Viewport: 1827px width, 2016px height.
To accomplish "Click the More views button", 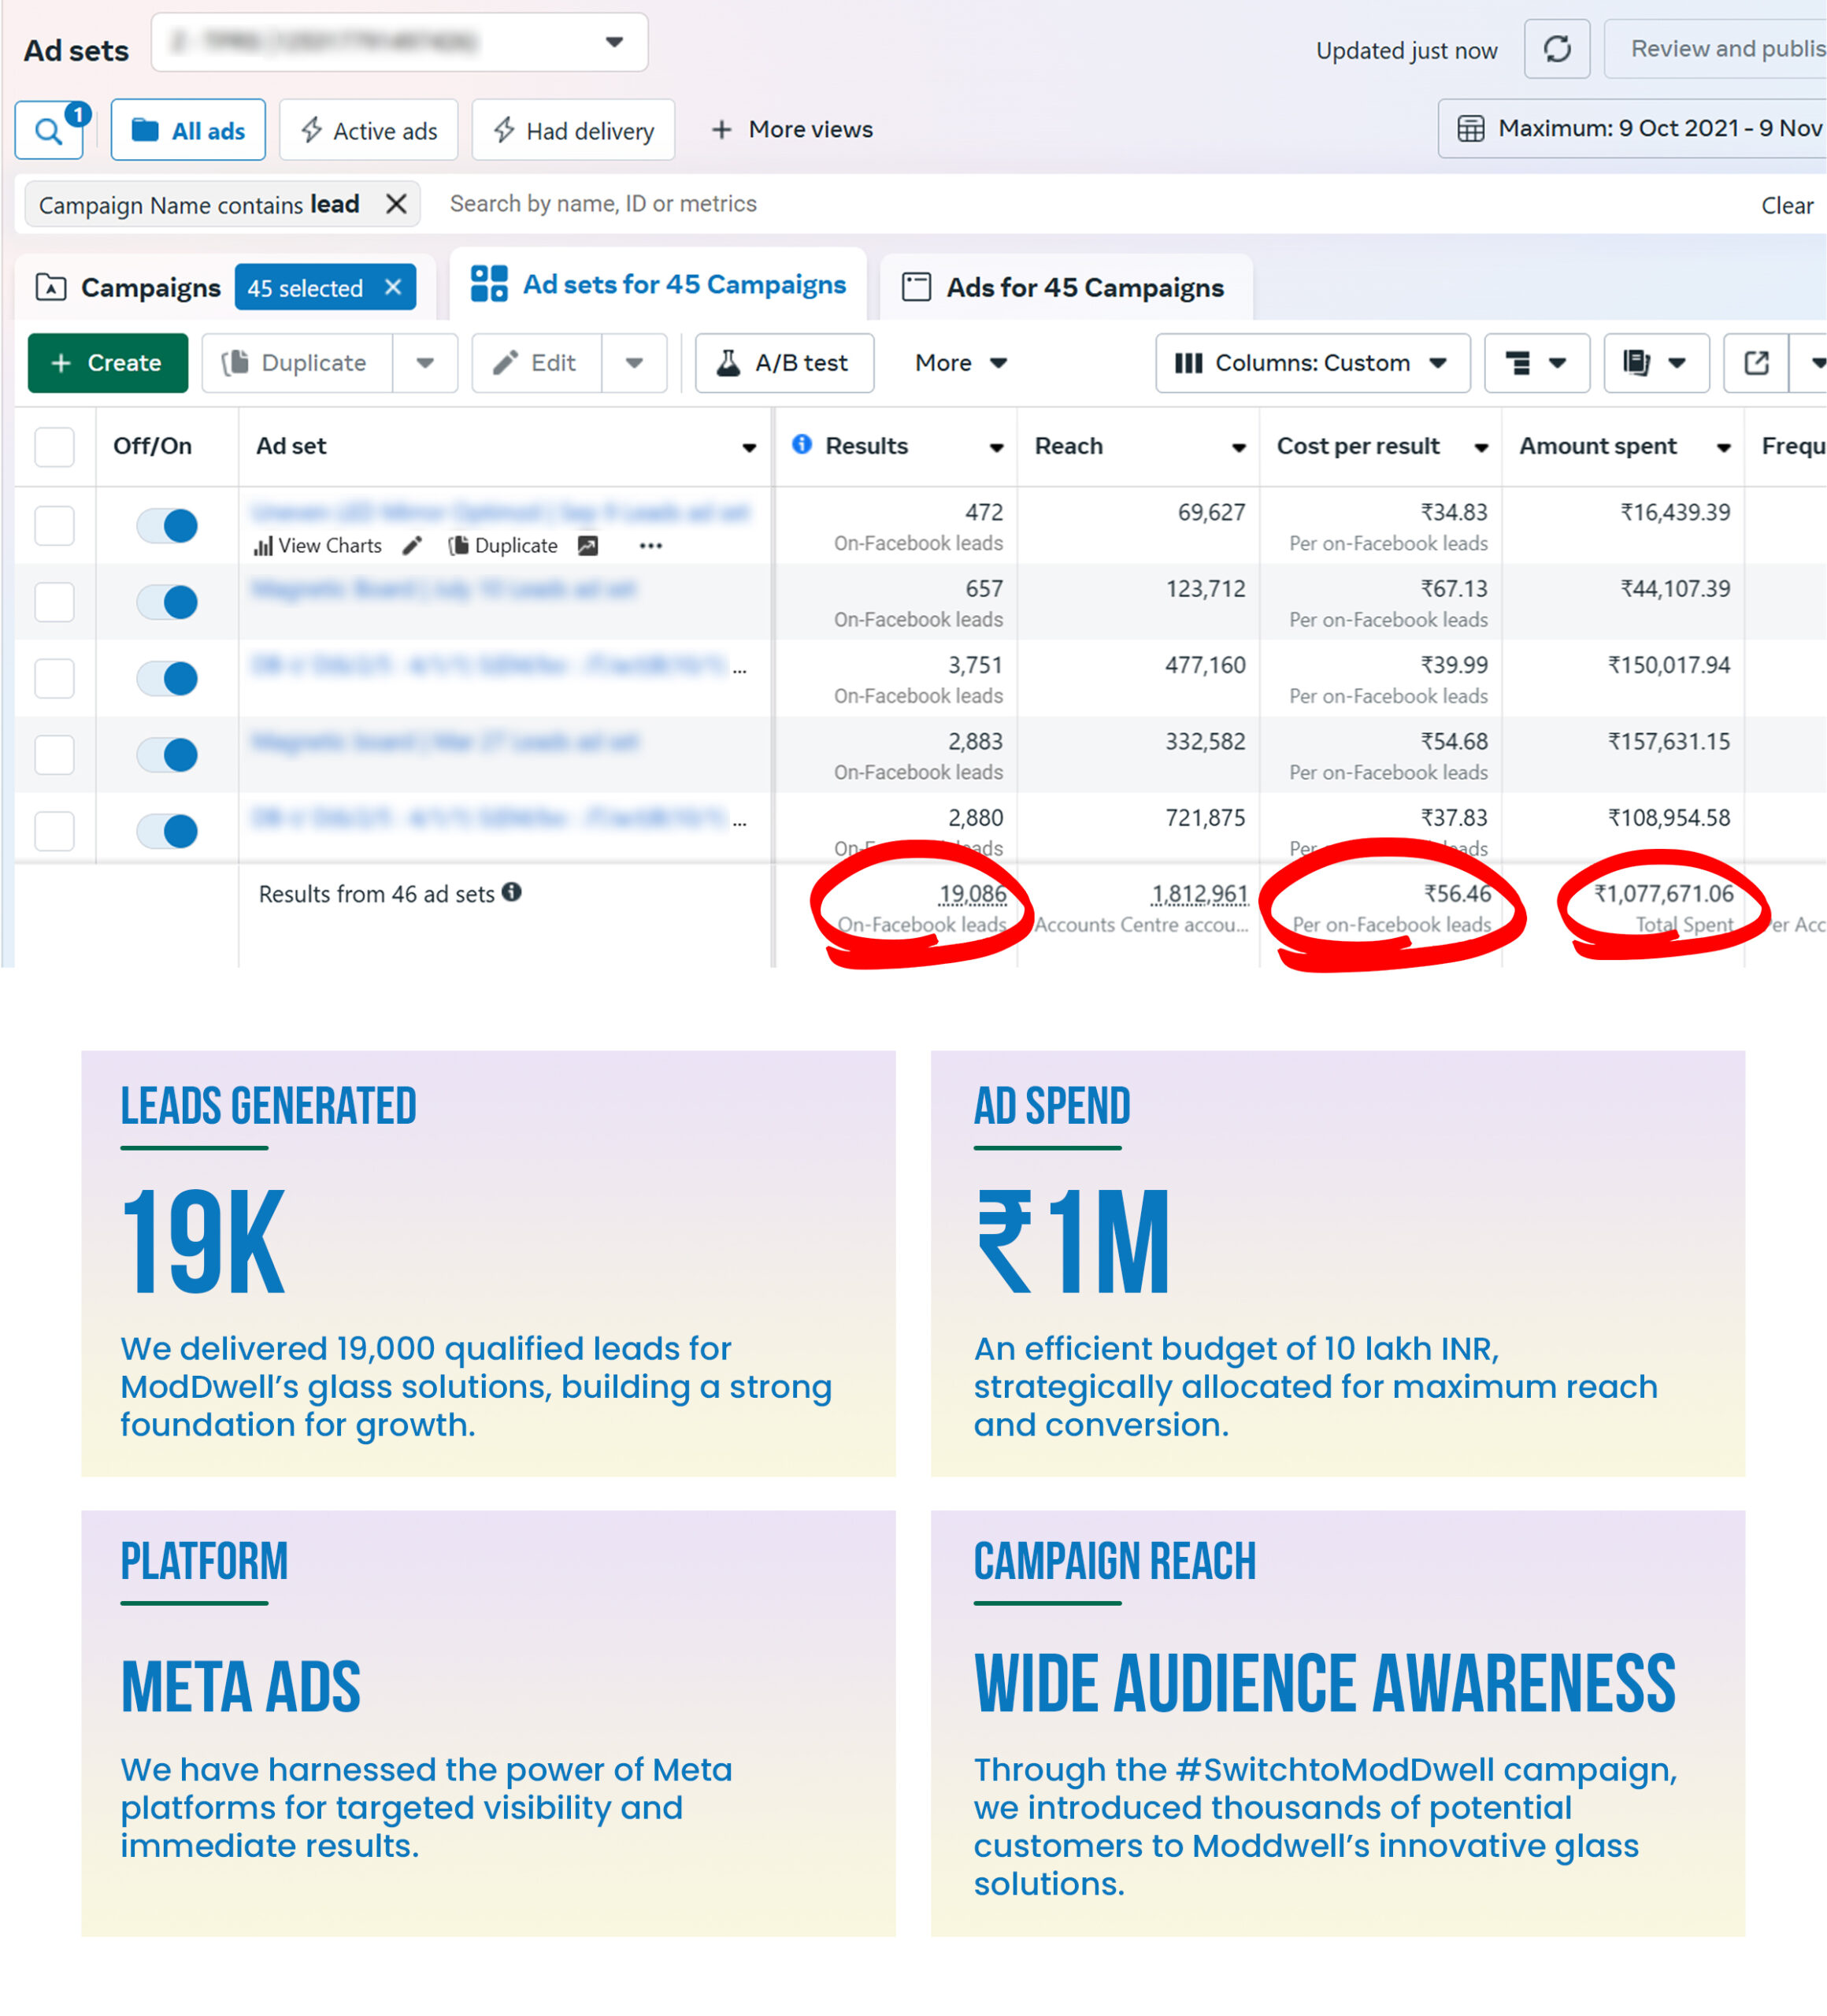I will [x=791, y=129].
